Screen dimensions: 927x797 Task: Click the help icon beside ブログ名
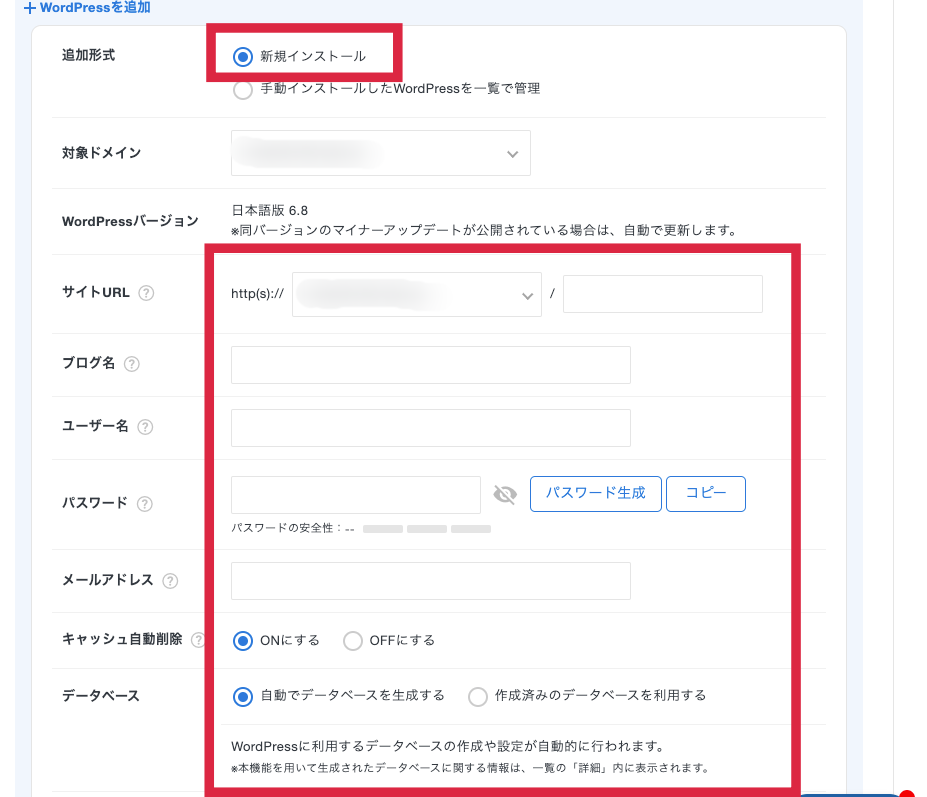(x=131, y=365)
